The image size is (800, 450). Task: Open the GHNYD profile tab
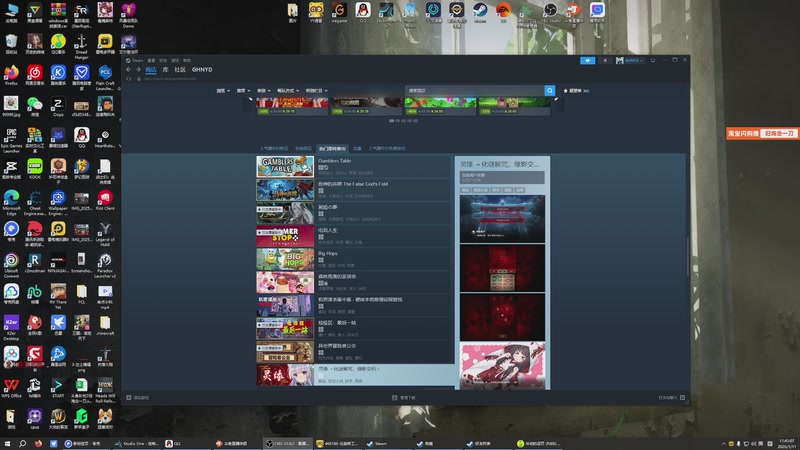[x=202, y=69]
